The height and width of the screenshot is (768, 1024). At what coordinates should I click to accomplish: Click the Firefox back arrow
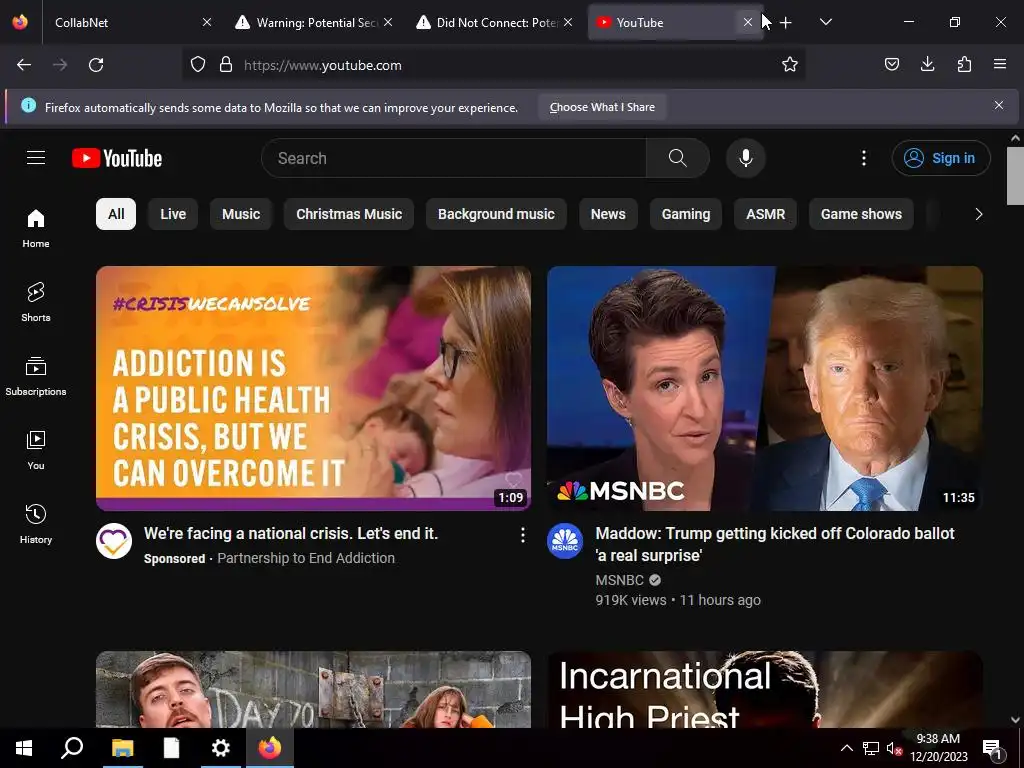click(x=24, y=65)
